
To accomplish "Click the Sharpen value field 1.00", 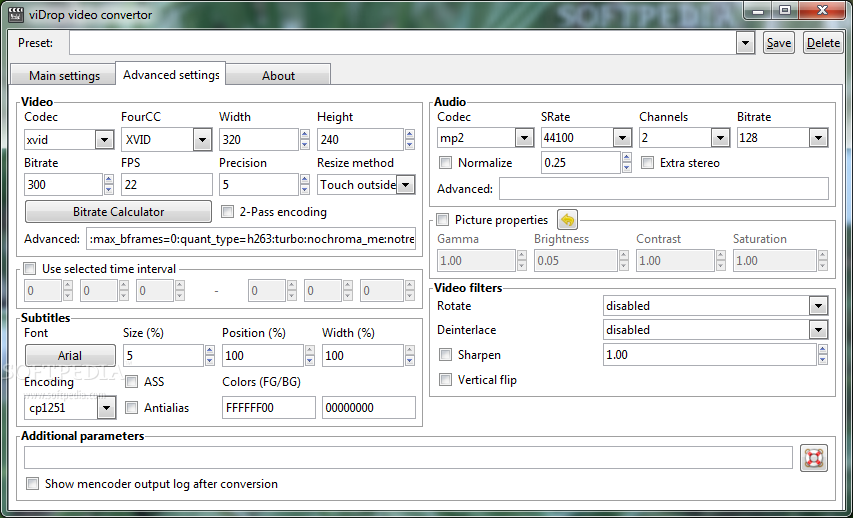I will point(710,355).
